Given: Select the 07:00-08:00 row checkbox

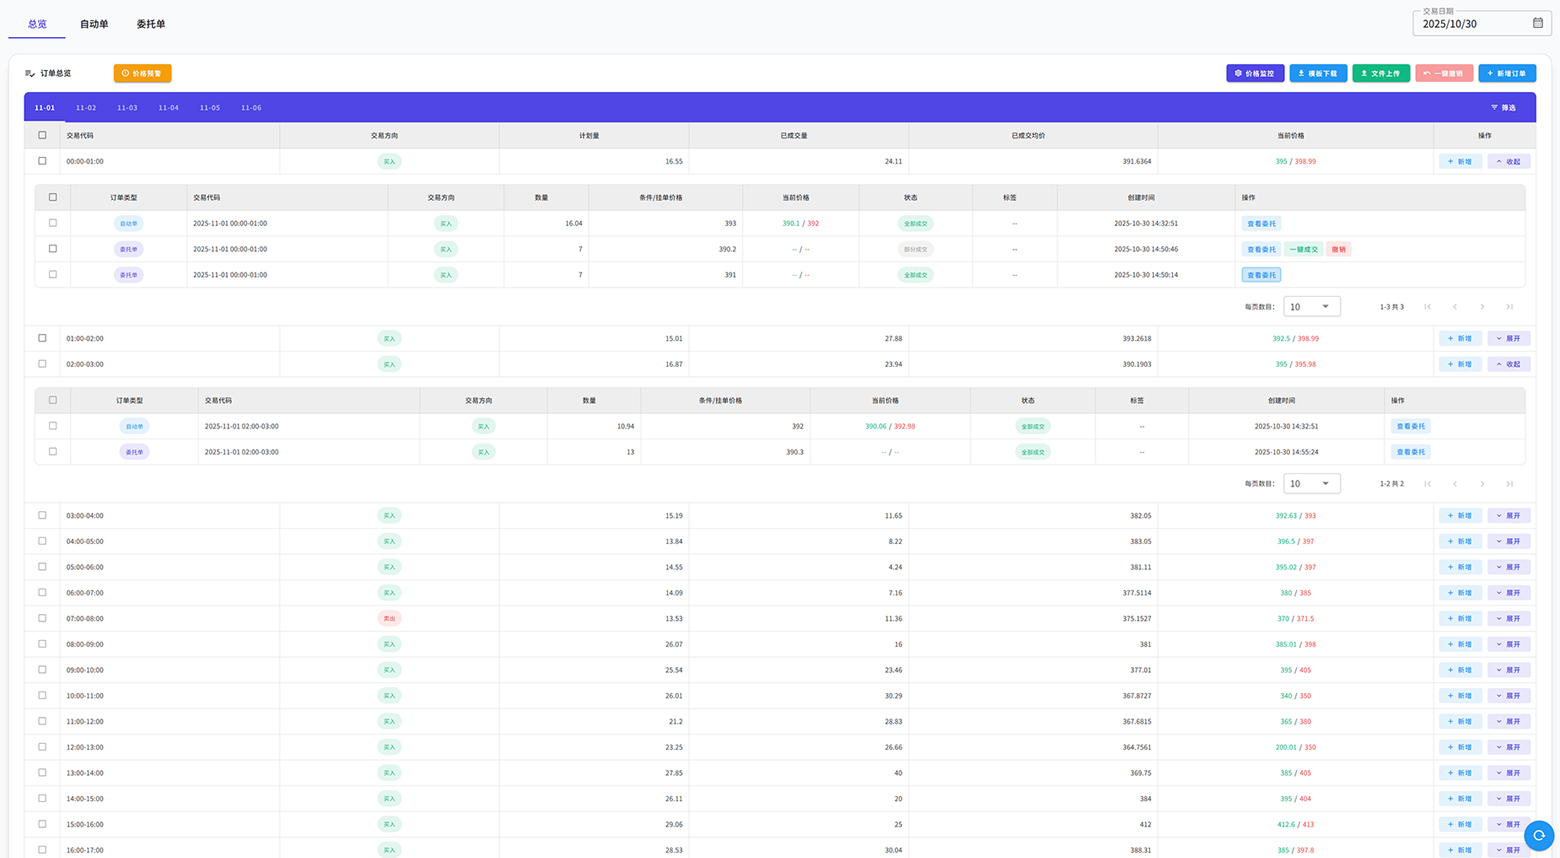Looking at the screenshot, I should click(42, 618).
